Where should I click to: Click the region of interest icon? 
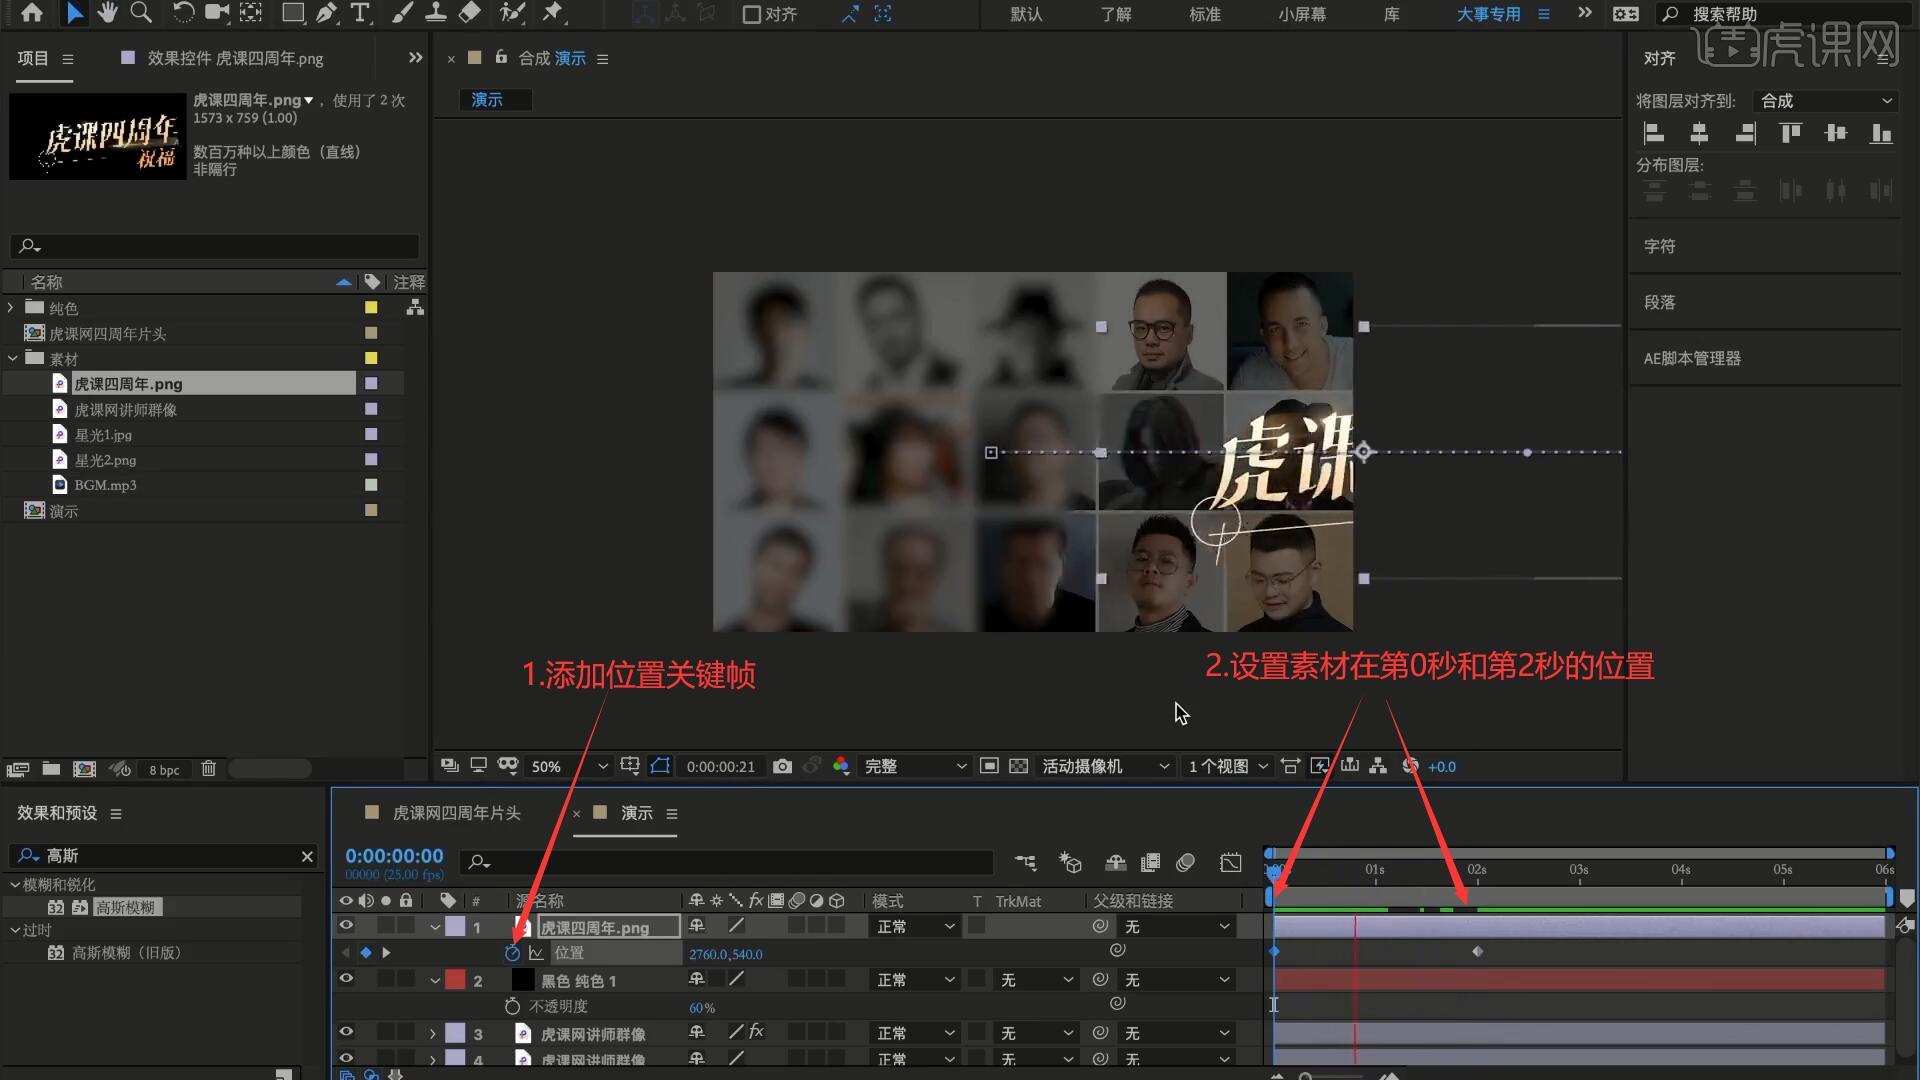[989, 766]
